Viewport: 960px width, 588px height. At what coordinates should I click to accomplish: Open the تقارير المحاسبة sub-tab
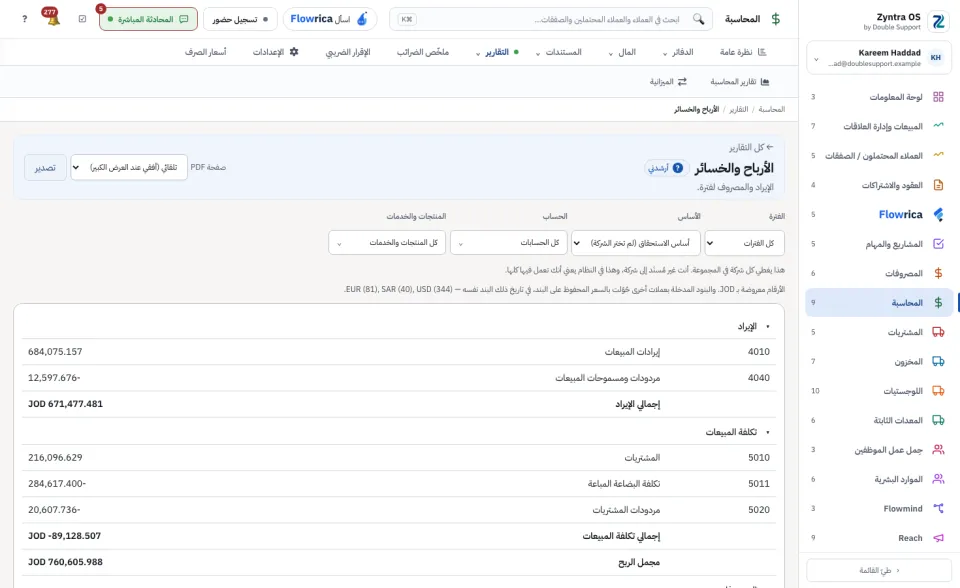pos(740,81)
